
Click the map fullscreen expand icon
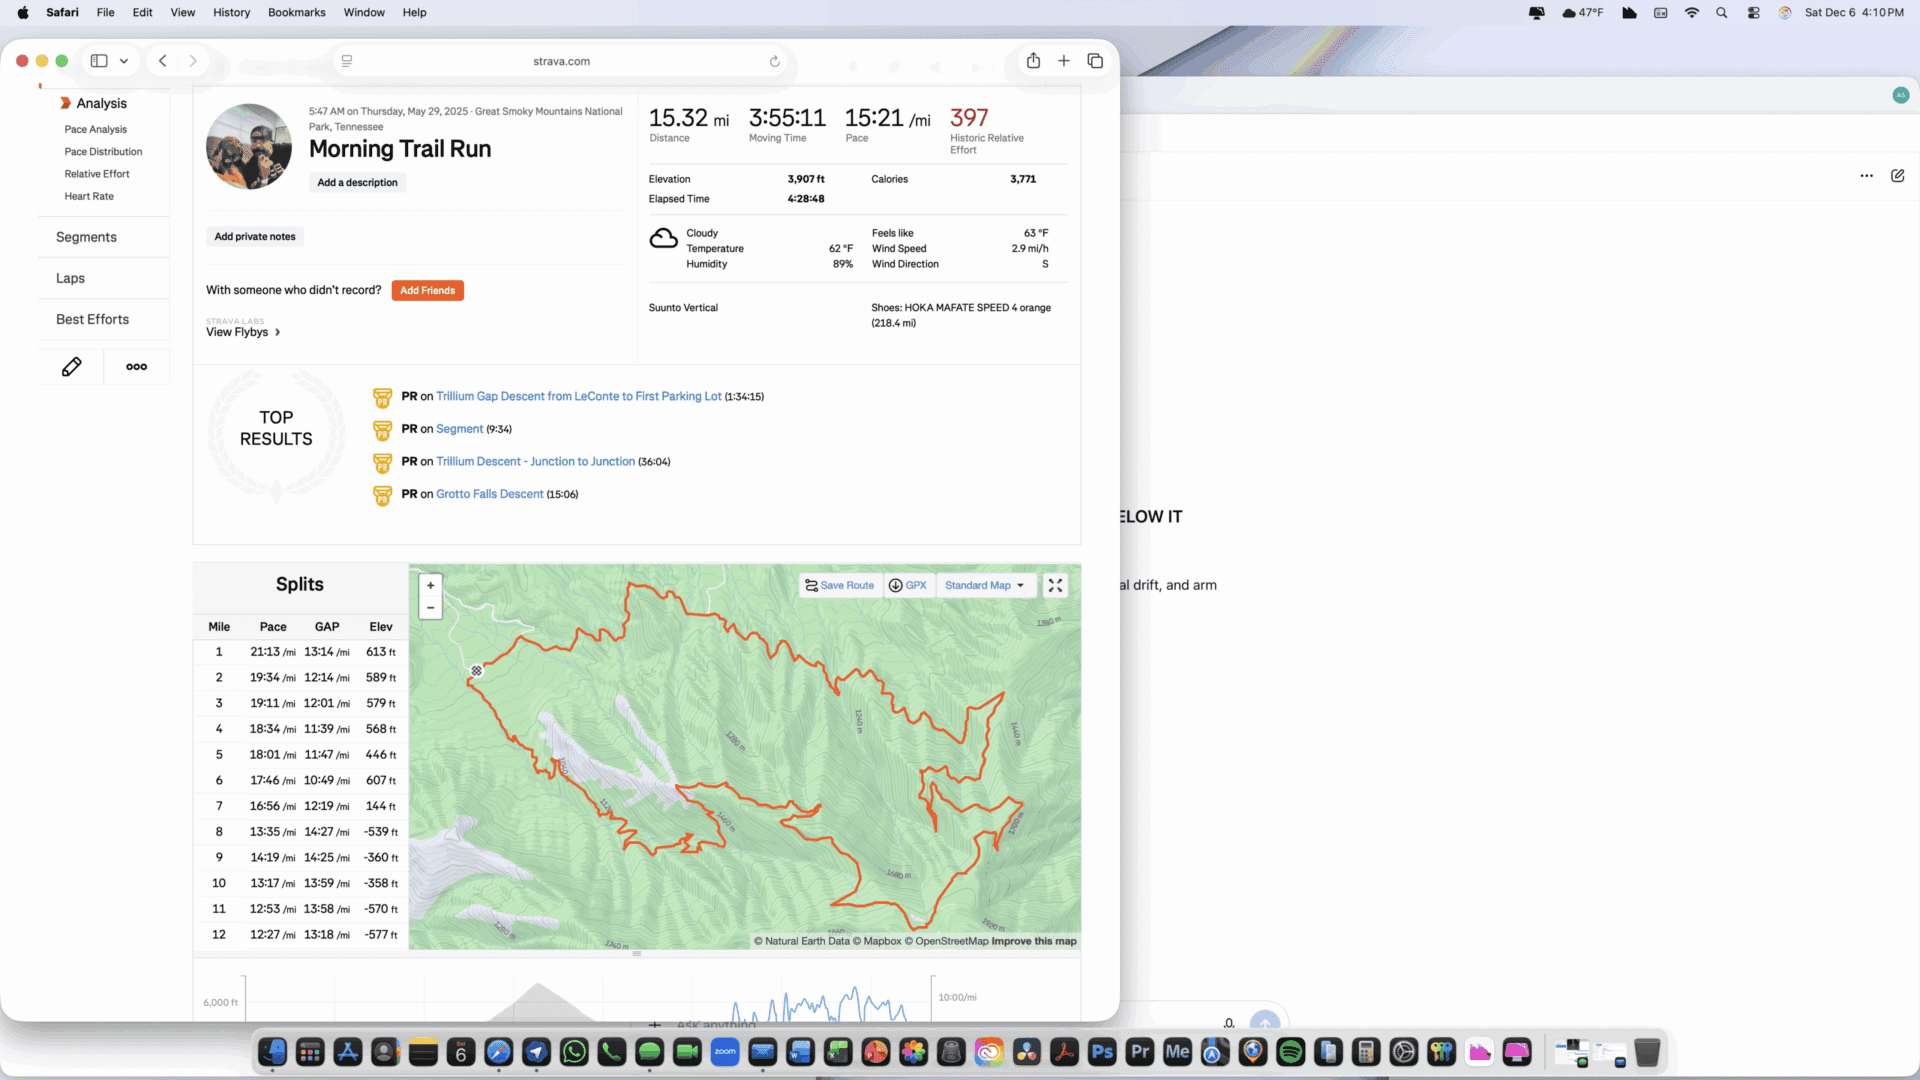click(1055, 586)
